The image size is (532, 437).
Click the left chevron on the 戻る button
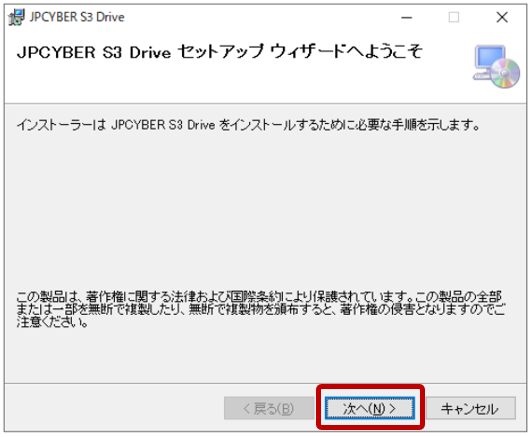pyautogui.click(x=247, y=408)
